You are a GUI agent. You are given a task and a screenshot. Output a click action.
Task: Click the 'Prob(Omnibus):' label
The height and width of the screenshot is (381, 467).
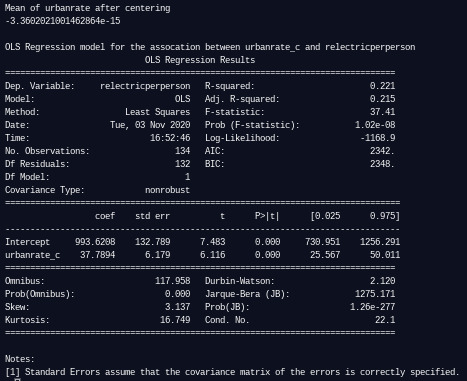point(40,294)
